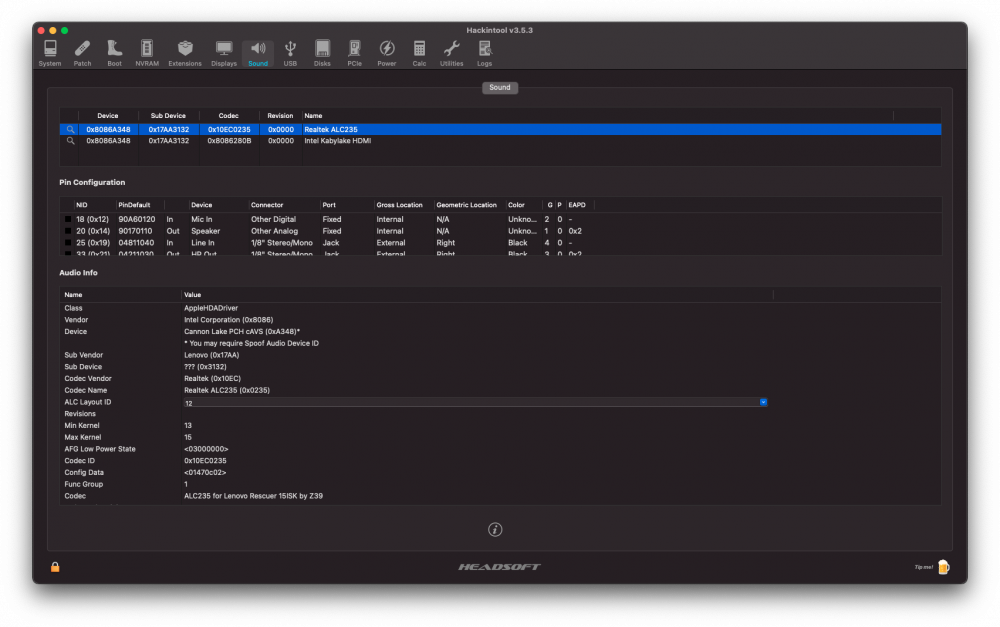The image size is (1000, 627).
Task: Open the Disks section
Action: [322, 54]
